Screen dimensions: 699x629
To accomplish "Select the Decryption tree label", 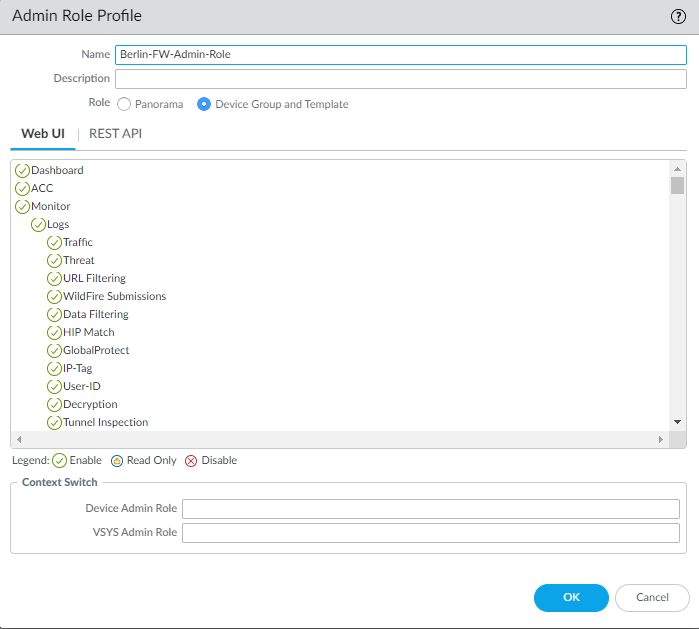I will (90, 405).
